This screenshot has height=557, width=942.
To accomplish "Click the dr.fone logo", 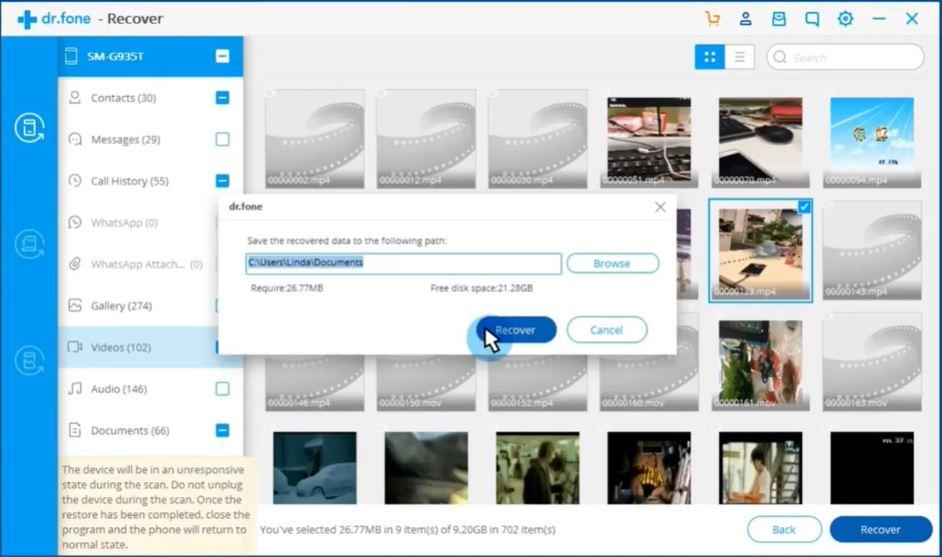I will click(54, 19).
